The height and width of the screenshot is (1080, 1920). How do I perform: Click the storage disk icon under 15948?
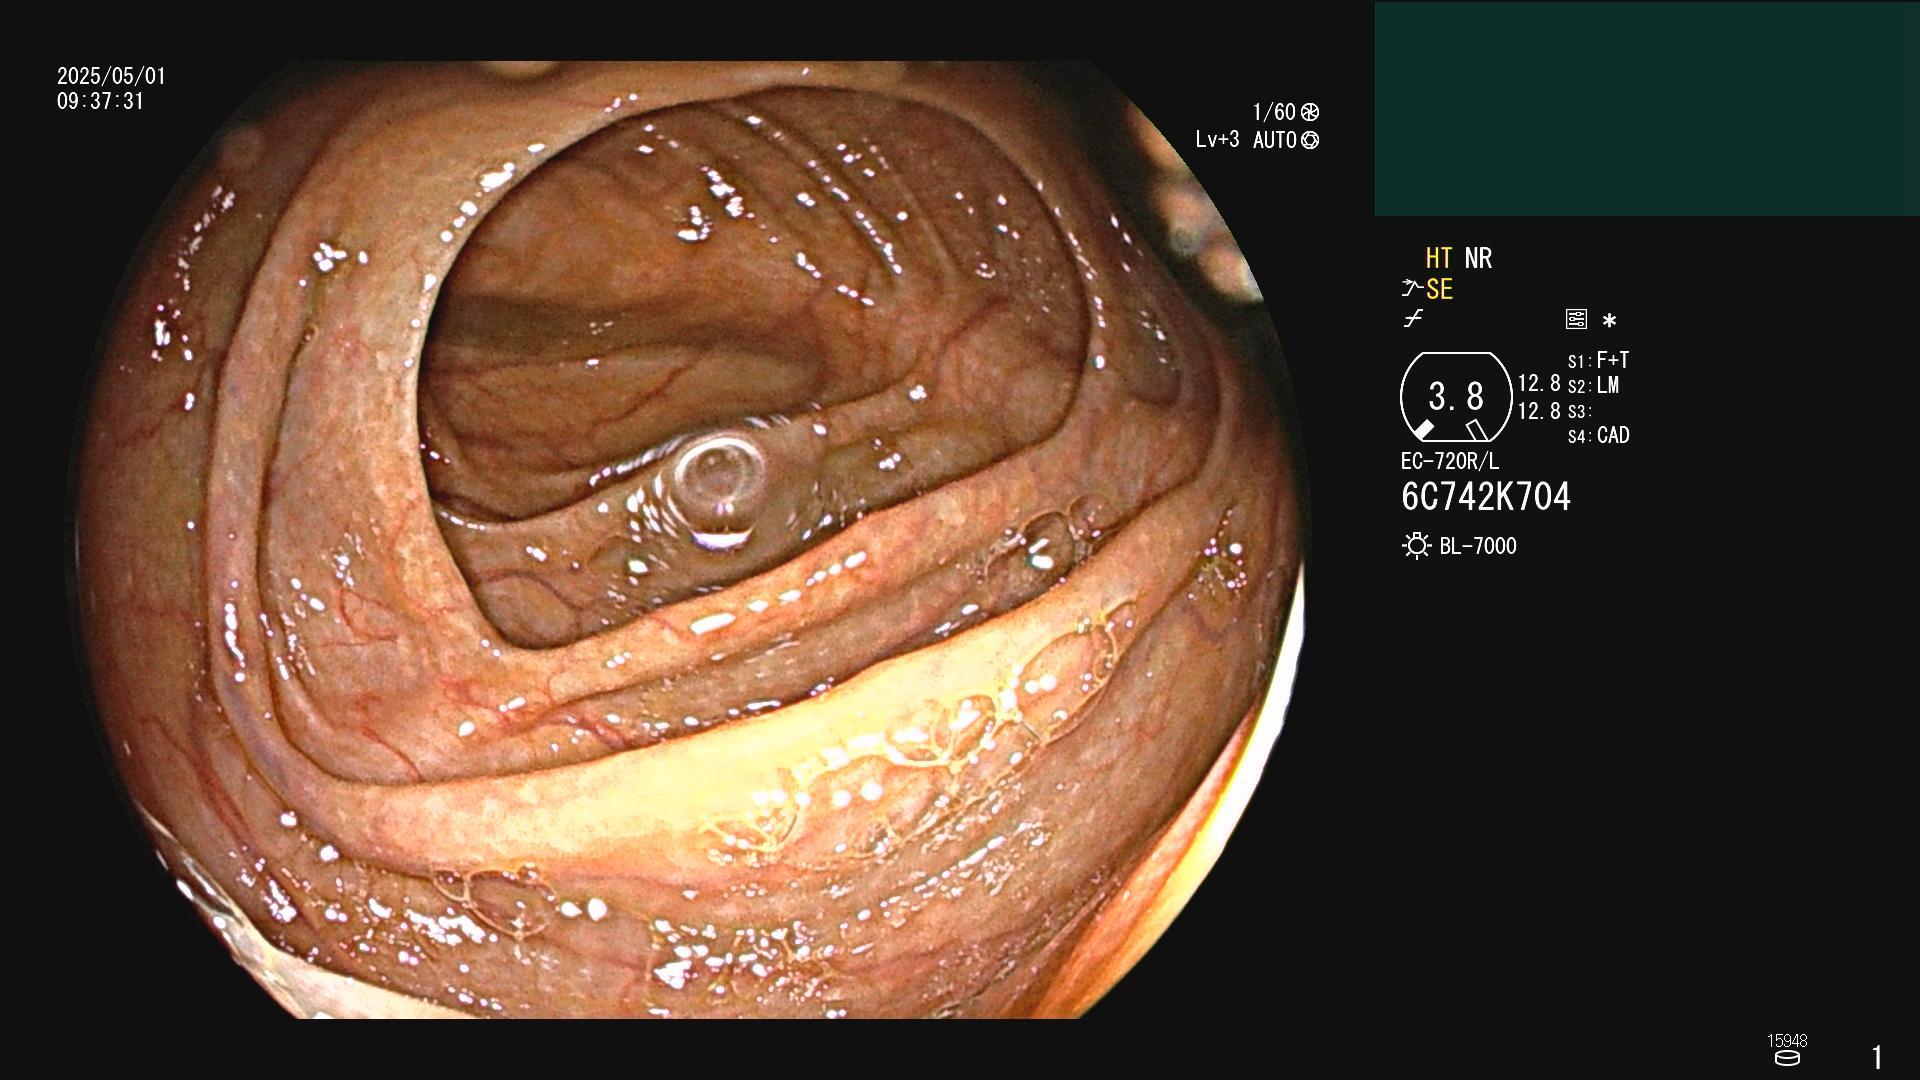click(1787, 1058)
